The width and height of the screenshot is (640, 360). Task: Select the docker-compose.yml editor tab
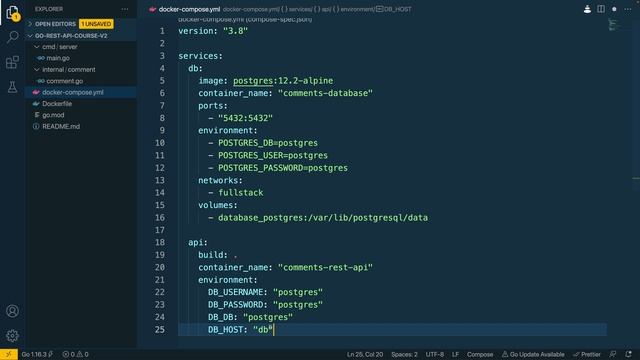189,9
